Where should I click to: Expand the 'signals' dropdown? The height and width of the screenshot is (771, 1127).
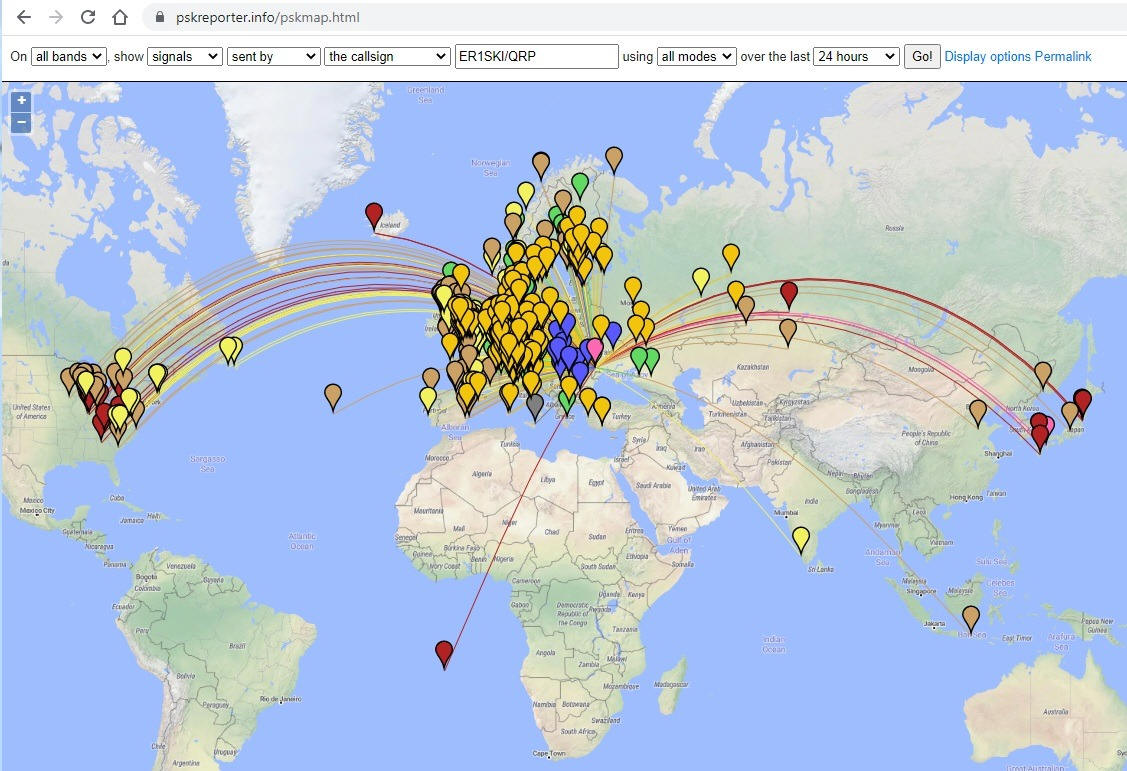pos(184,57)
